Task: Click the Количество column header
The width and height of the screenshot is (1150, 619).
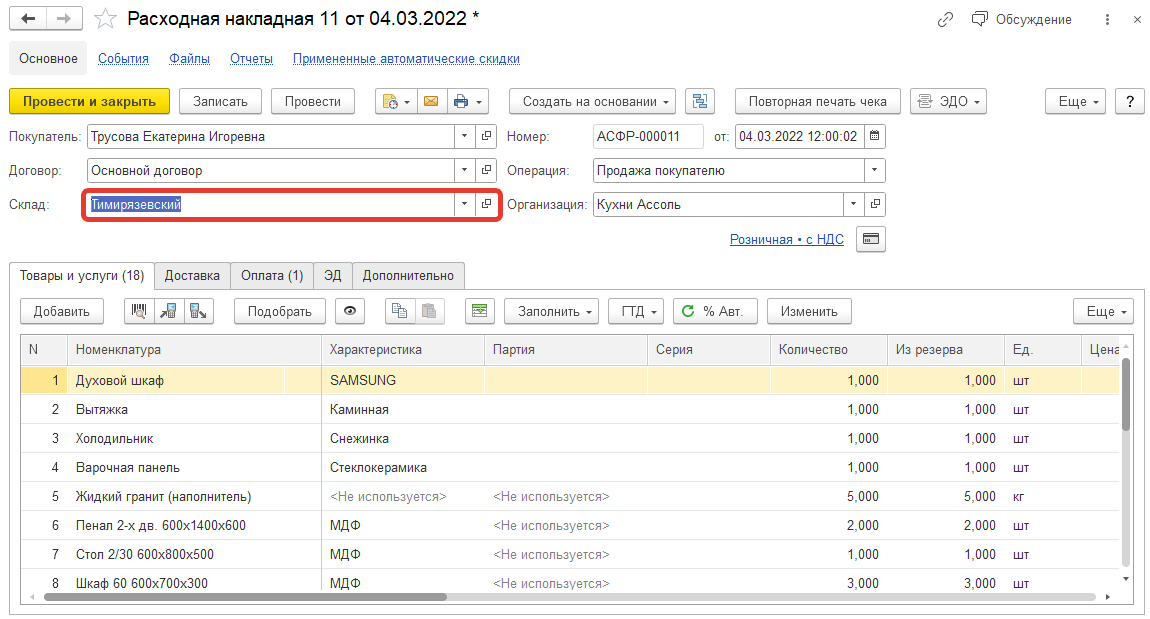Action: click(828, 350)
